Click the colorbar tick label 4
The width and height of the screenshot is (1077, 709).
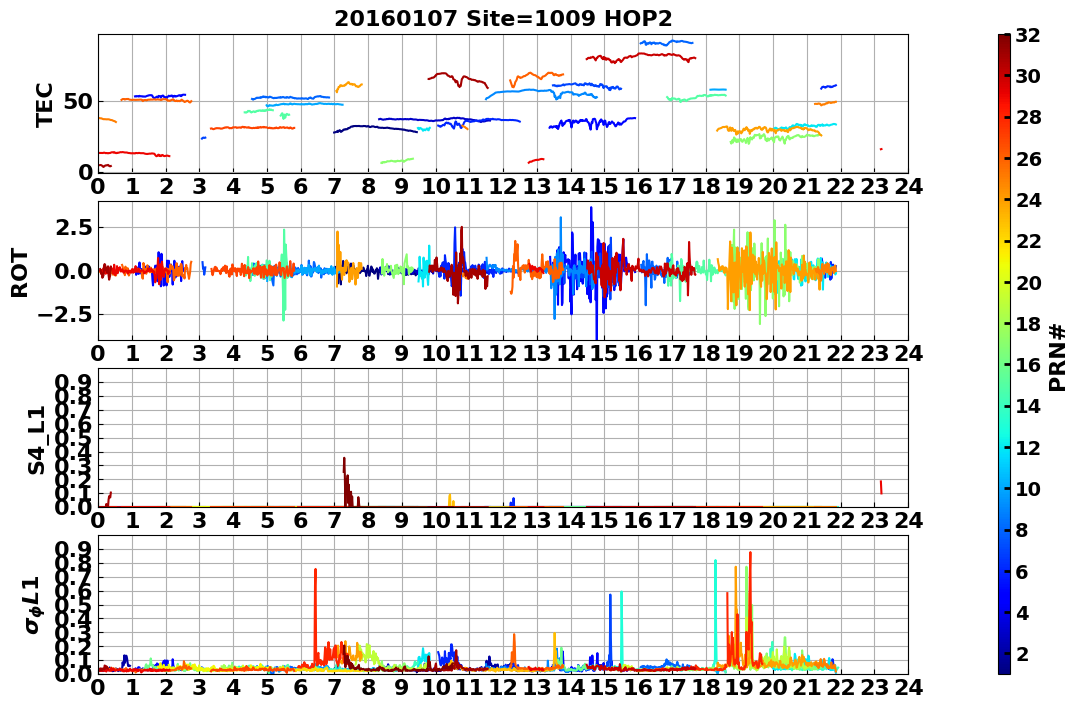pyautogui.click(x=1022, y=612)
